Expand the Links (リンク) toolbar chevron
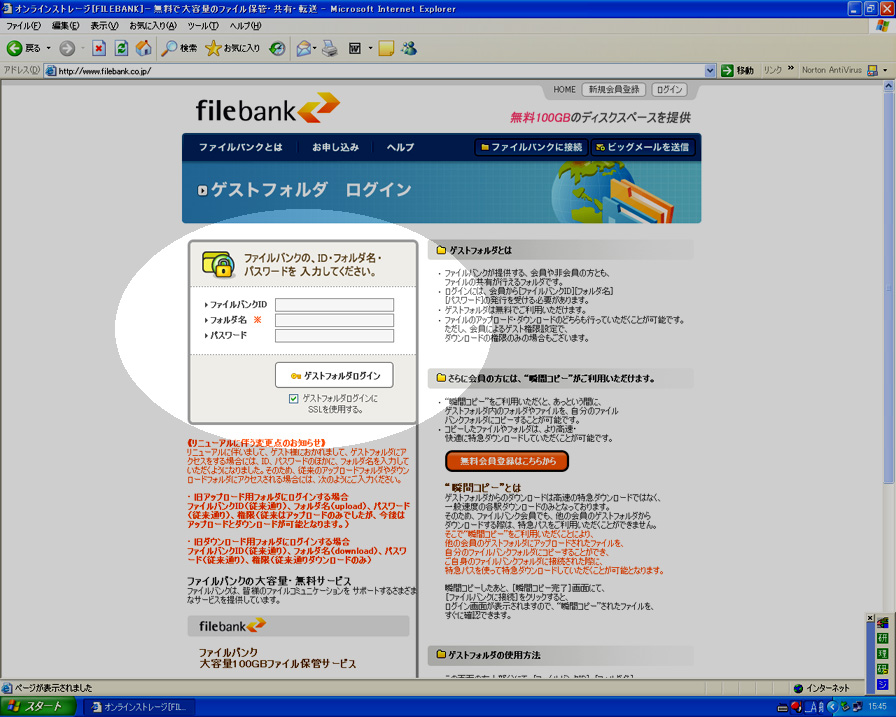 tap(791, 70)
